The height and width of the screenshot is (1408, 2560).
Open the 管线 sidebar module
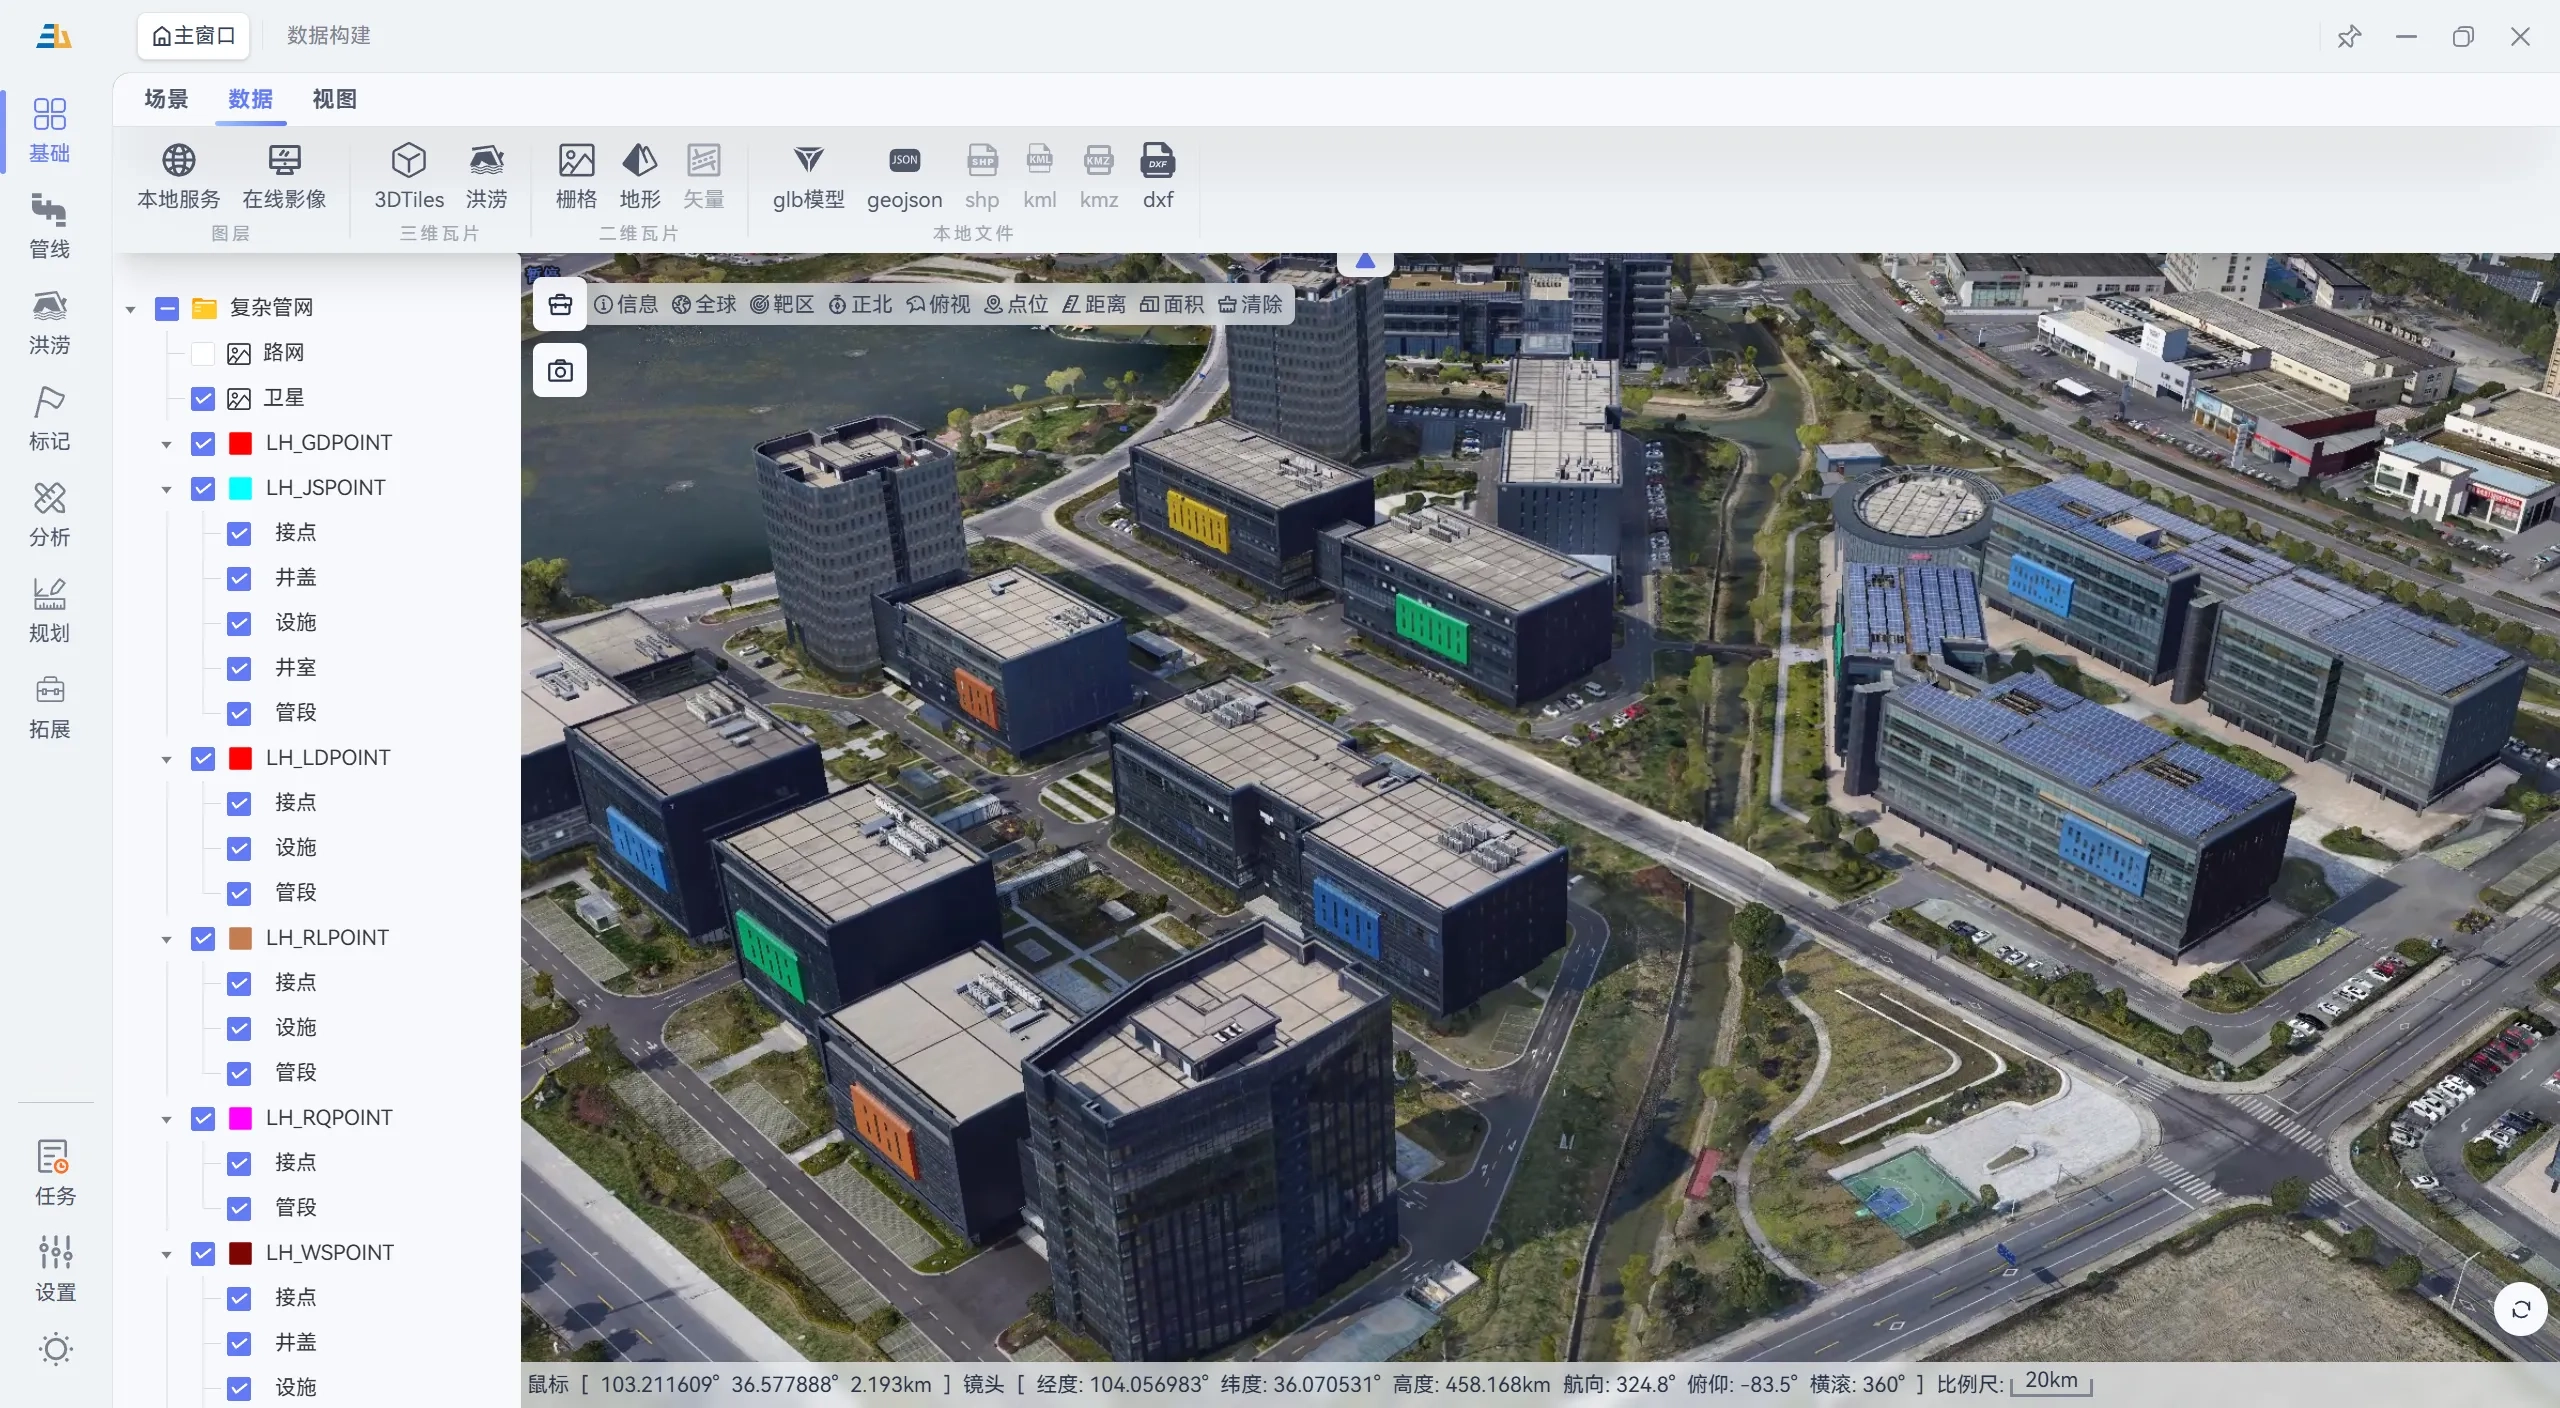pyautogui.click(x=49, y=226)
